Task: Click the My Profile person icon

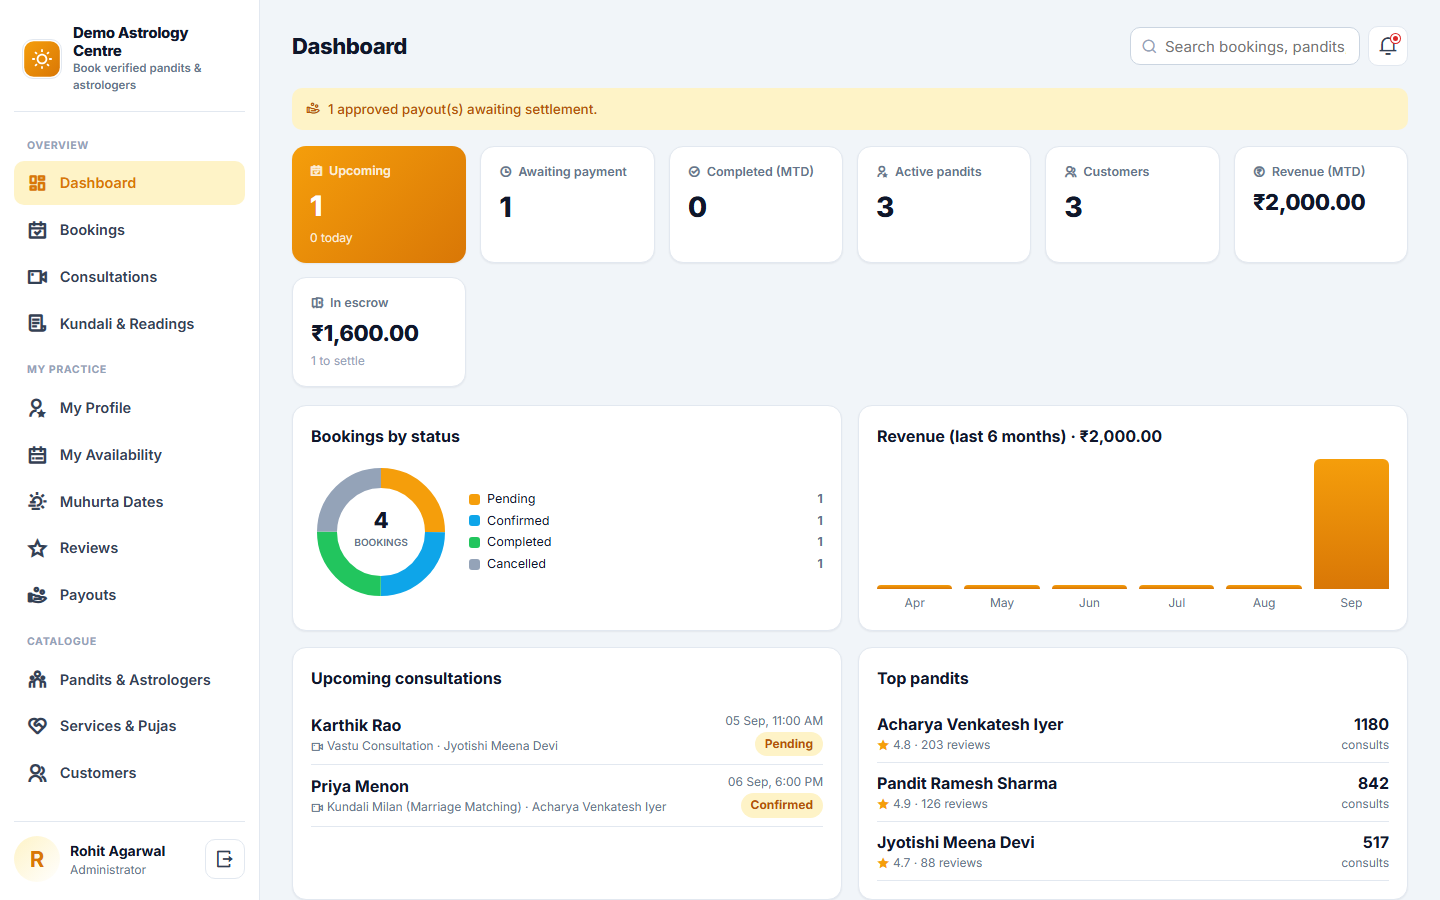Action: tap(37, 408)
